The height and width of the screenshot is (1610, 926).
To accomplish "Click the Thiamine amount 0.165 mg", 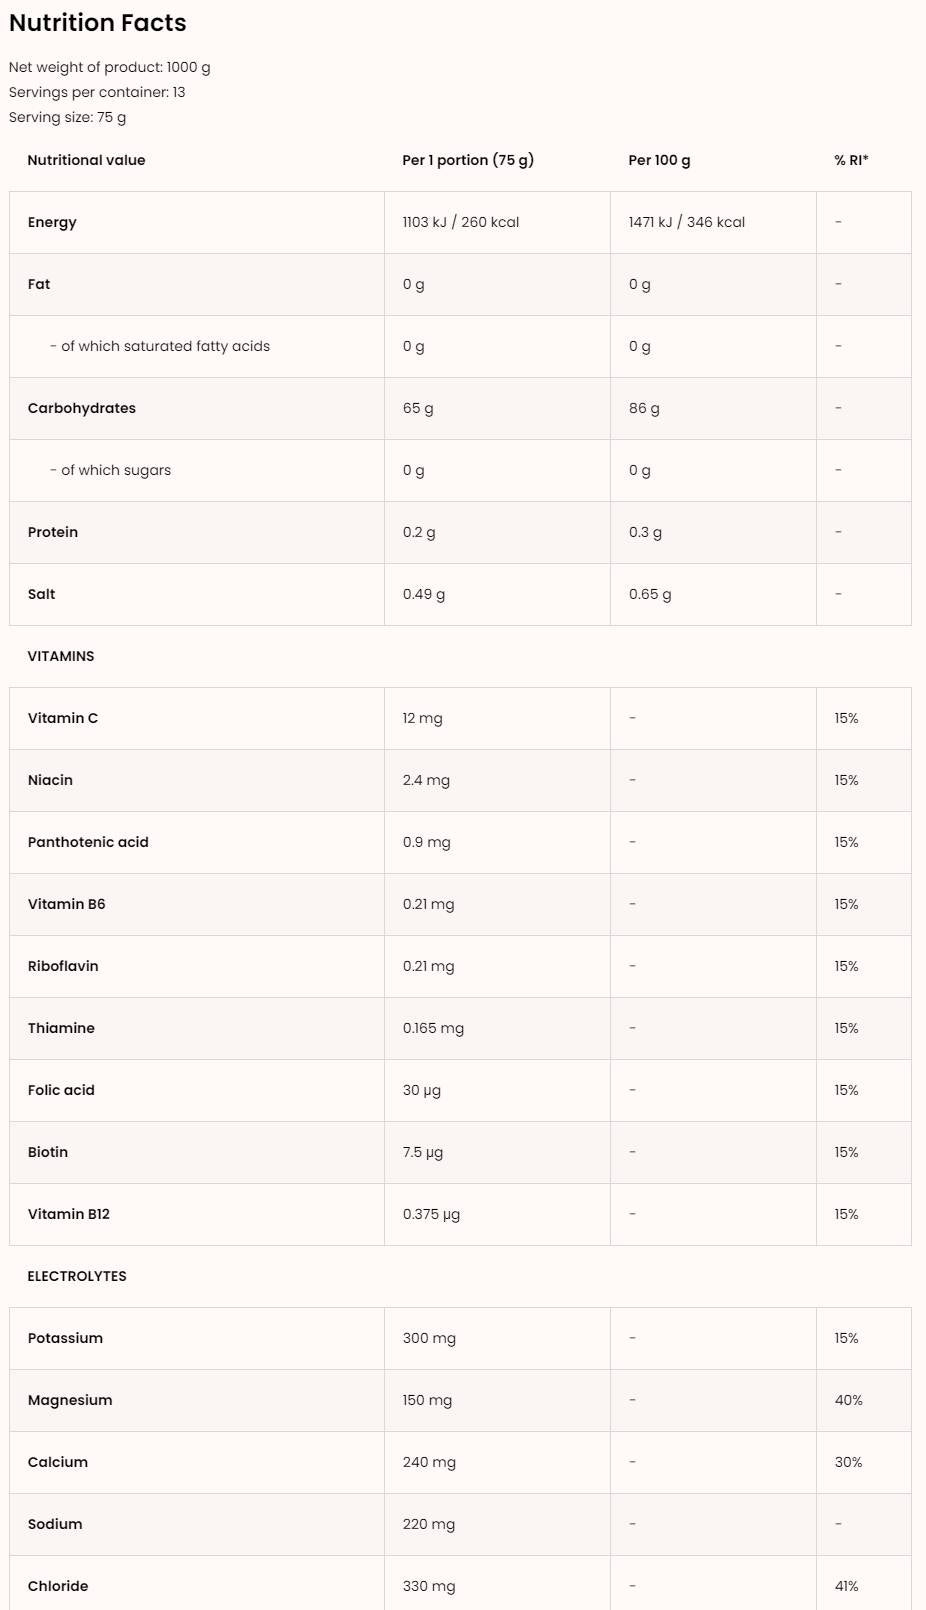I will 433,1028.
